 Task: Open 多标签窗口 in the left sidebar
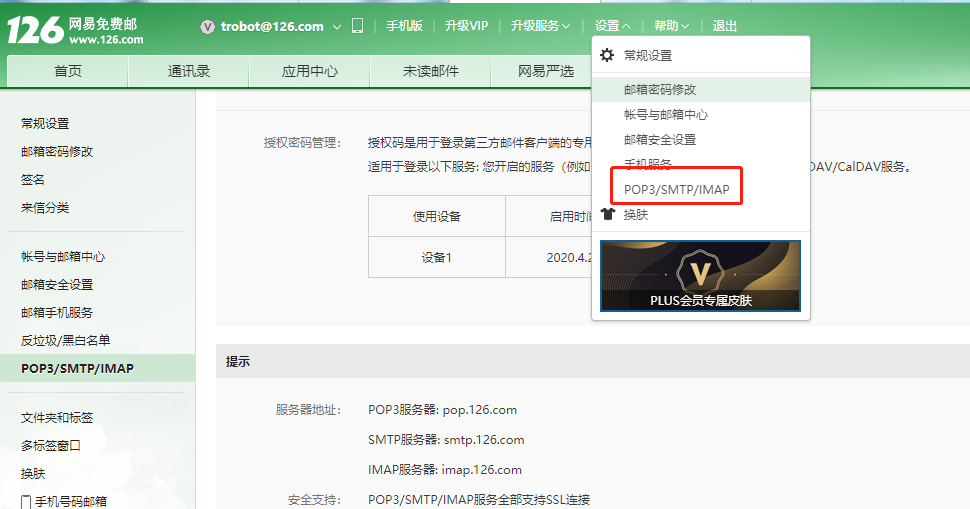51,445
